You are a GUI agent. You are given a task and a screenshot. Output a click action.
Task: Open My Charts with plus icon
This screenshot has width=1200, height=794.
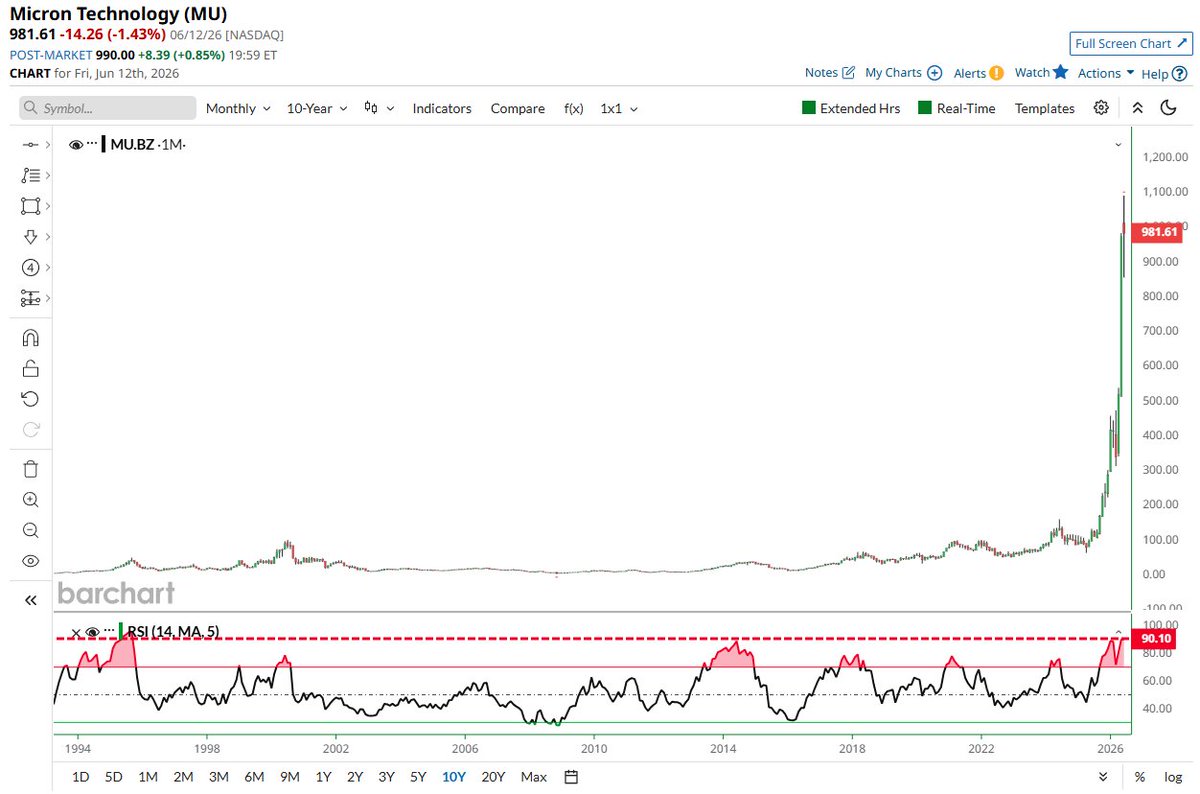(903, 72)
